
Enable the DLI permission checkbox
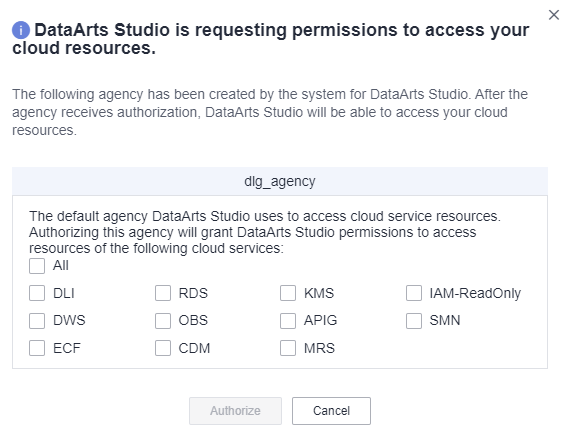(37, 293)
